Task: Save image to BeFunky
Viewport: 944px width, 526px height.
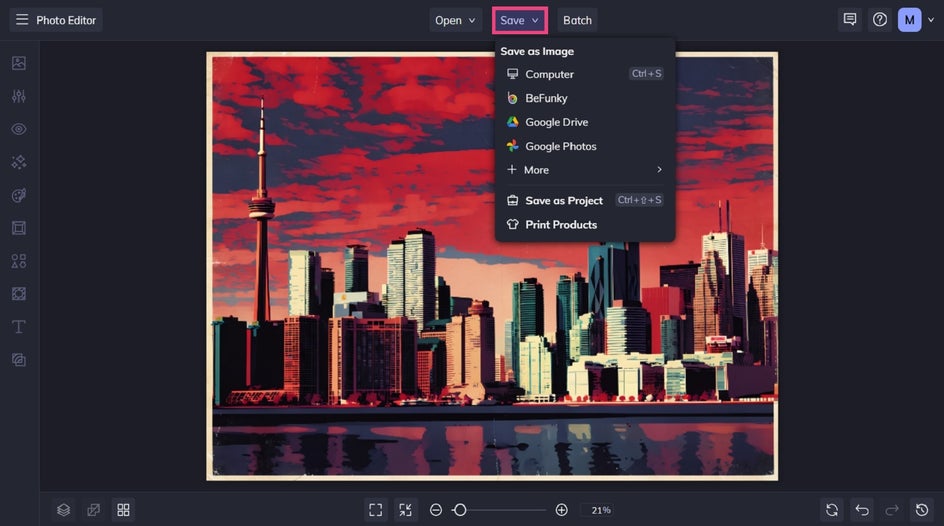Action: [585, 98]
